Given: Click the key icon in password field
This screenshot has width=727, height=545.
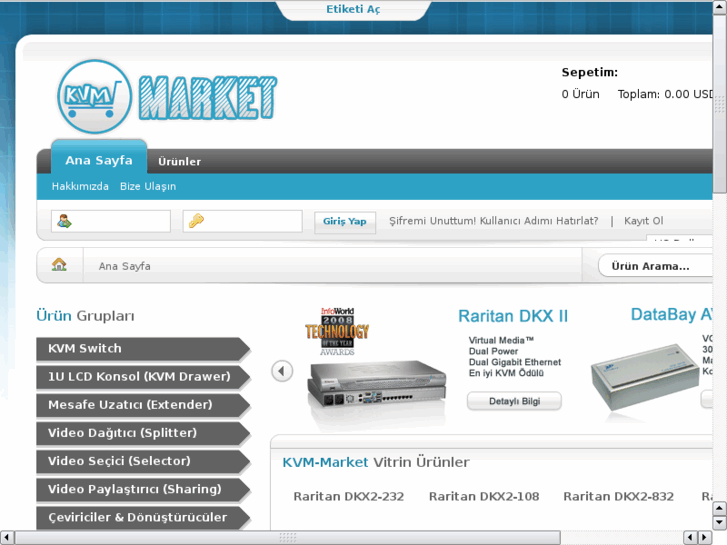Looking at the screenshot, I should pos(196,221).
